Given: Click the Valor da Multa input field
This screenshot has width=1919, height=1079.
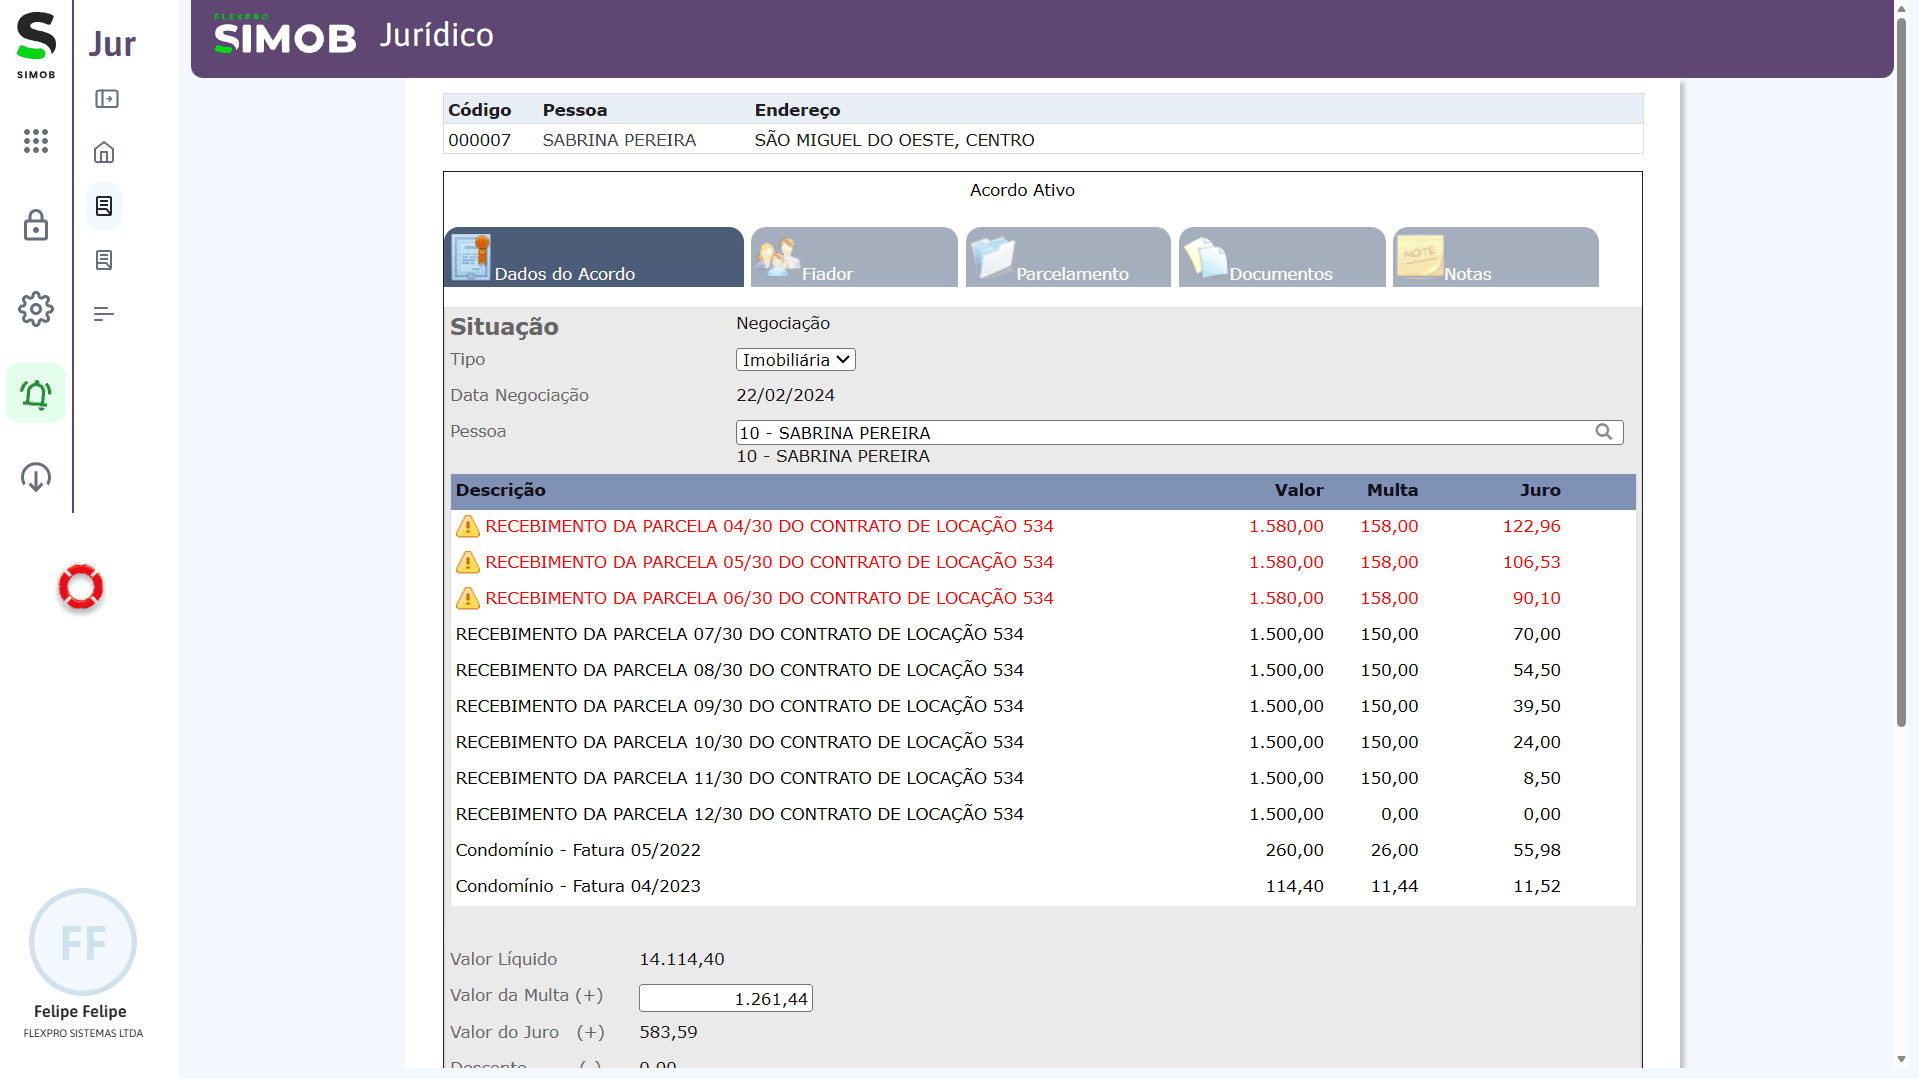Looking at the screenshot, I should point(725,998).
